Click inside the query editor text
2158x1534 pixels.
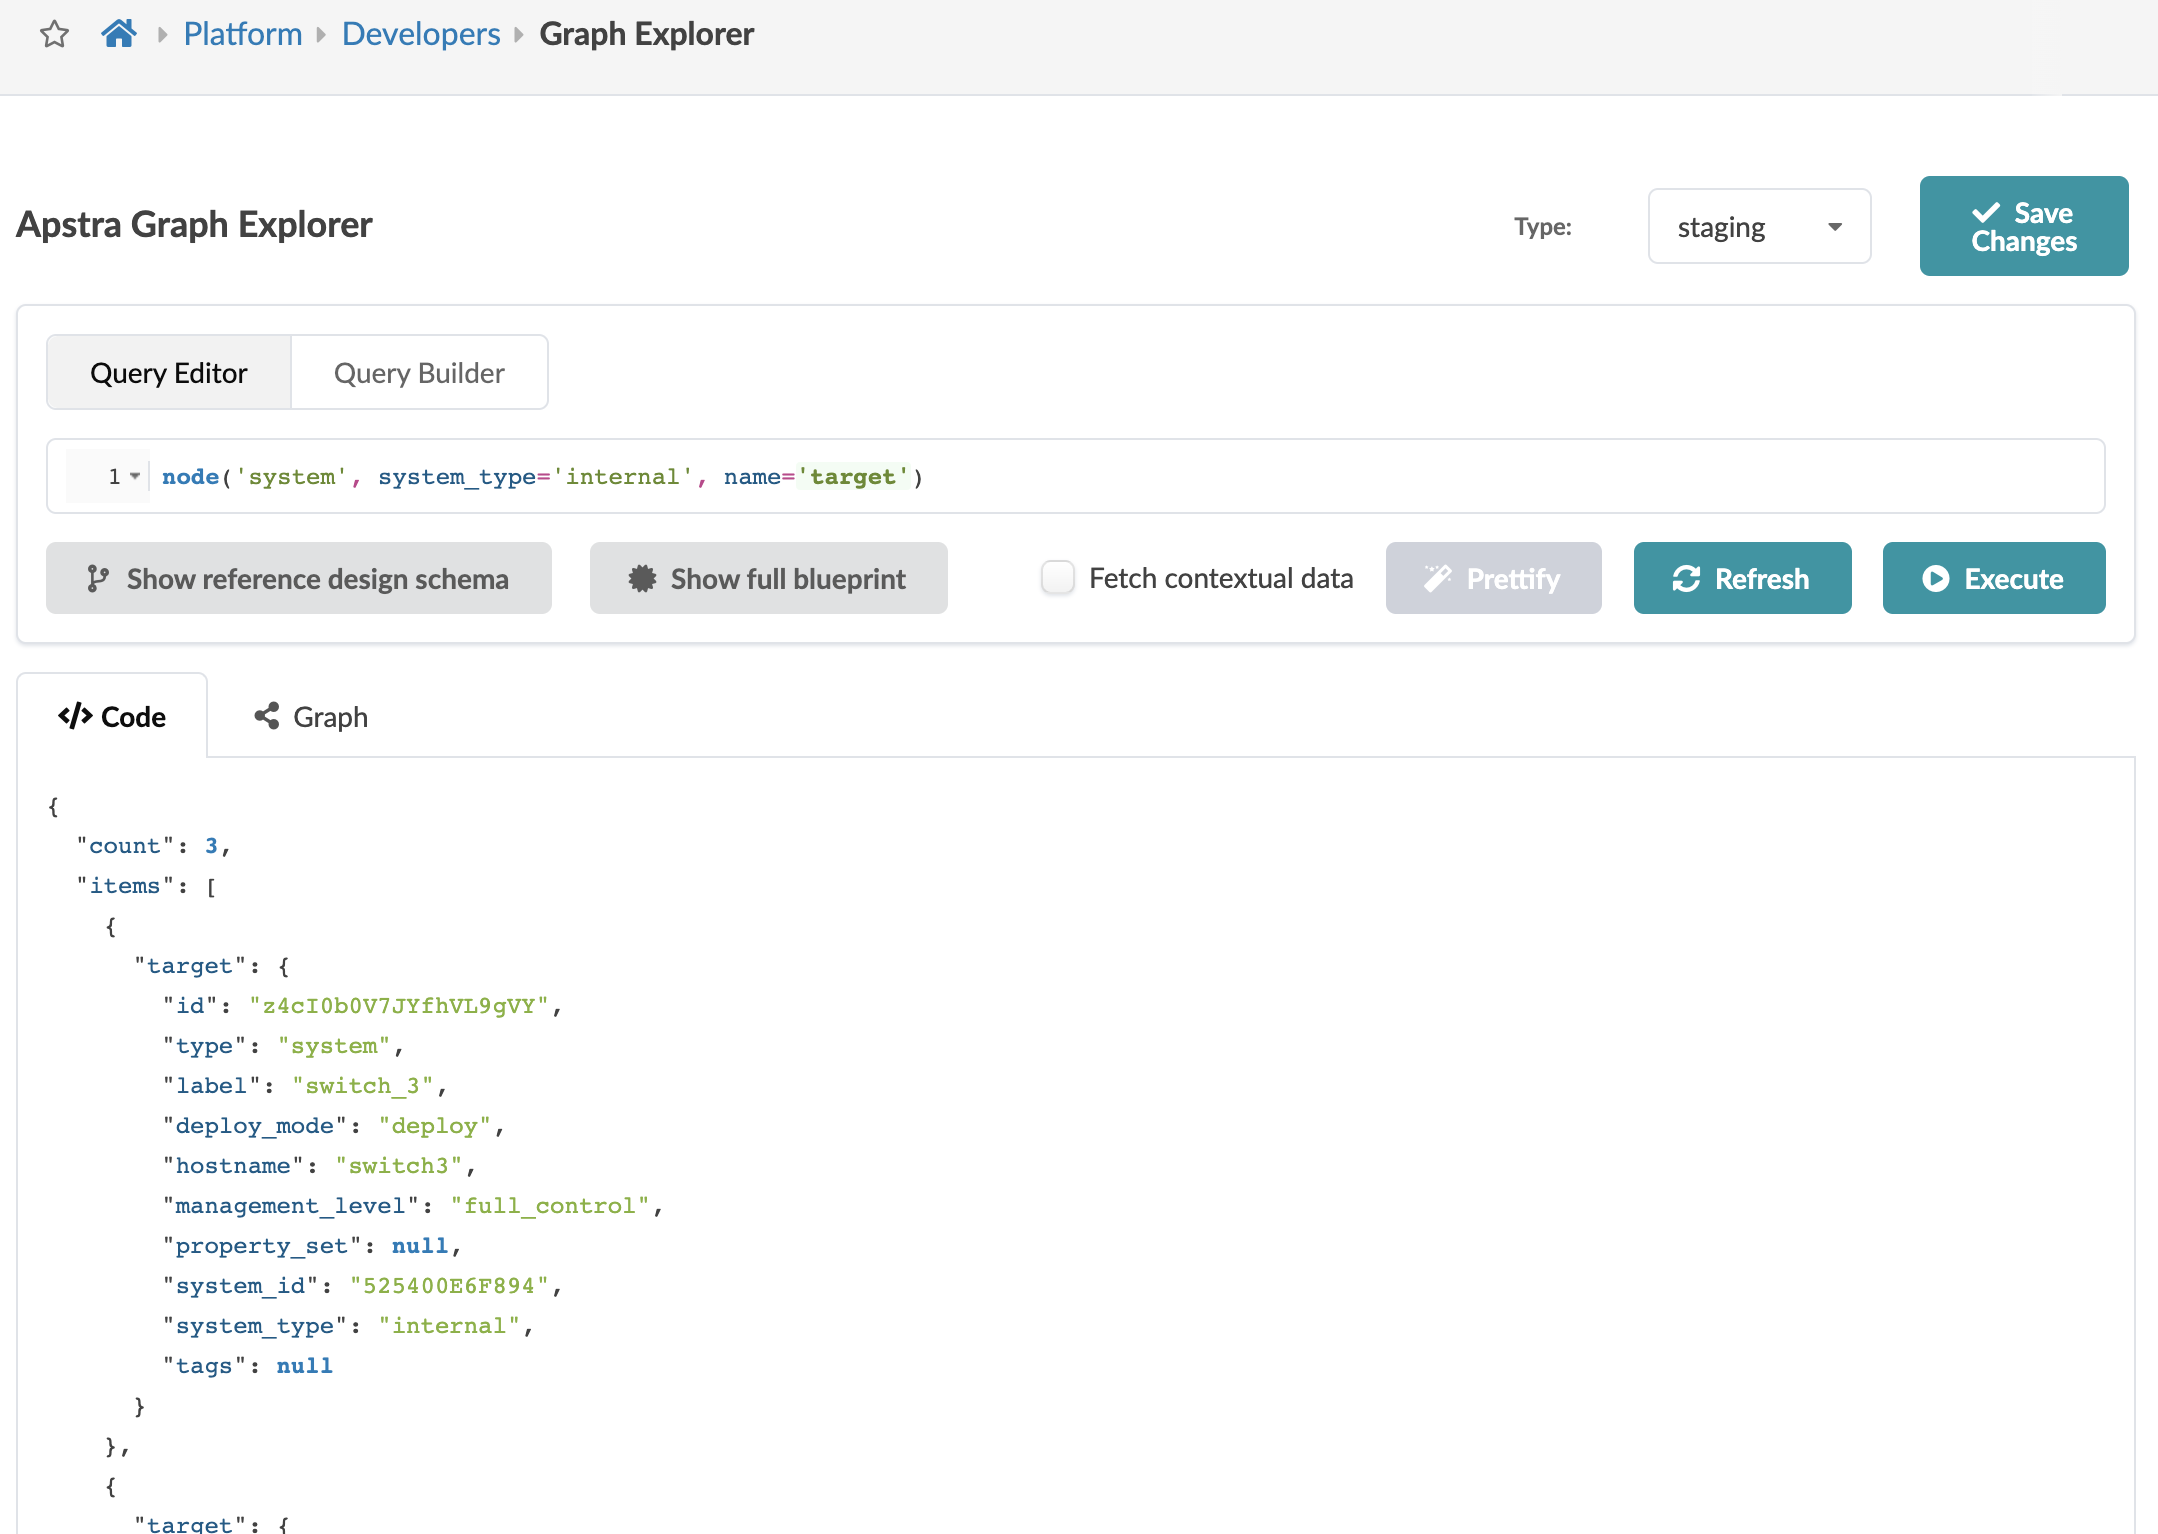tap(1200, 476)
